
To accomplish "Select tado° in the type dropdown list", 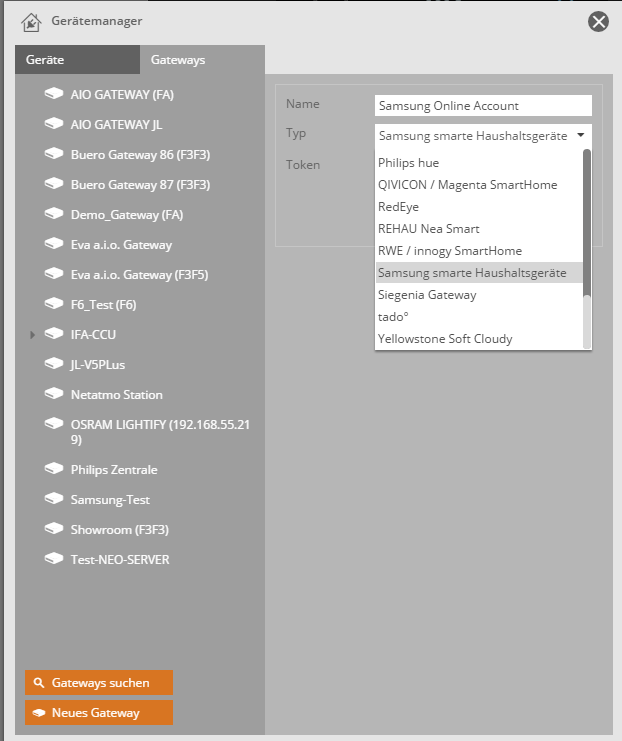I will click(x=395, y=317).
